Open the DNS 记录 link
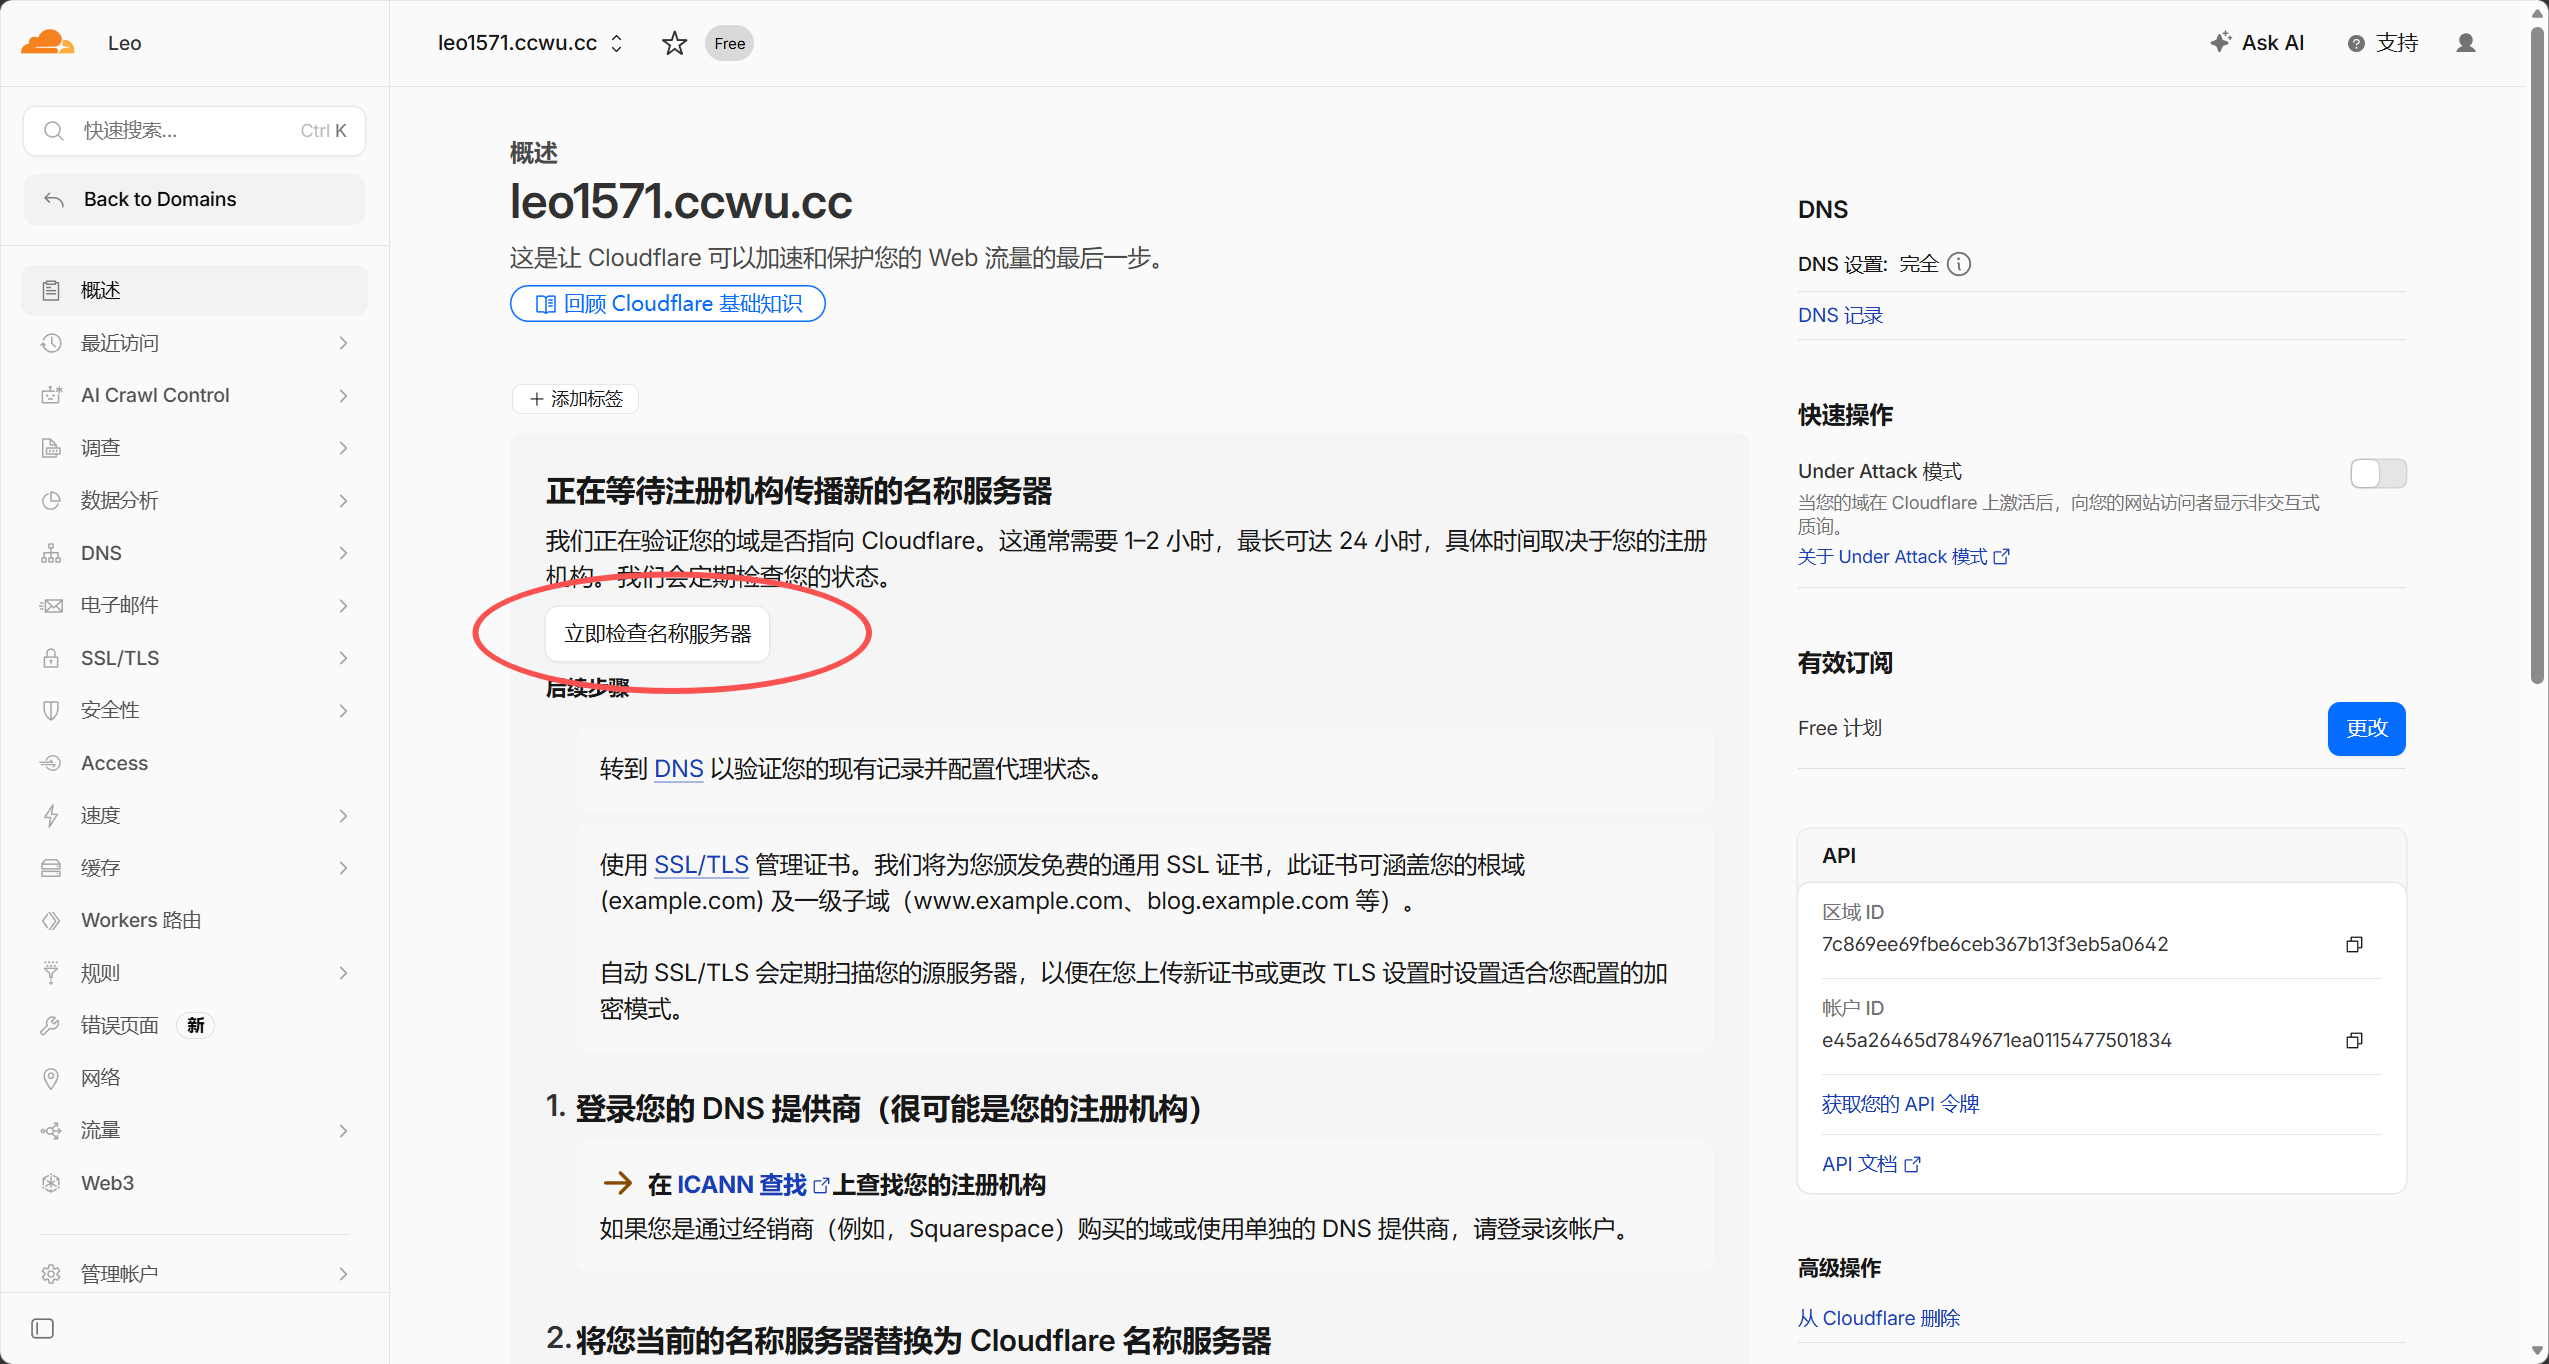This screenshot has width=2549, height=1364. tap(1840, 315)
